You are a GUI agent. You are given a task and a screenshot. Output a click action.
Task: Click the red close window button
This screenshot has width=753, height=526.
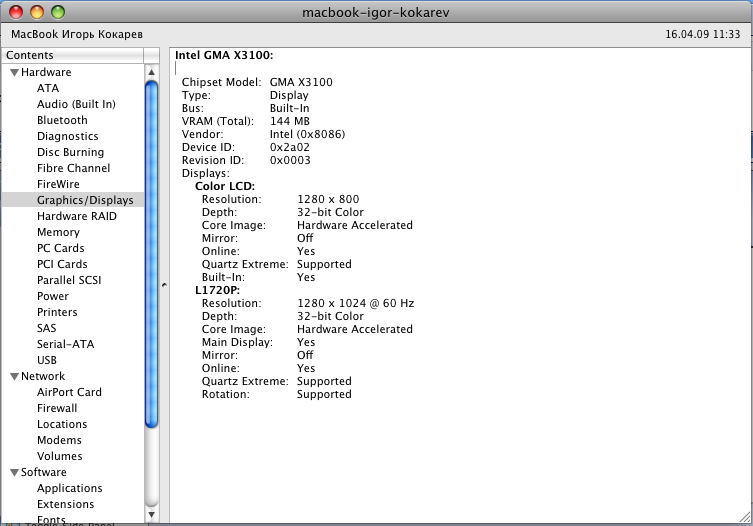(16, 12)
